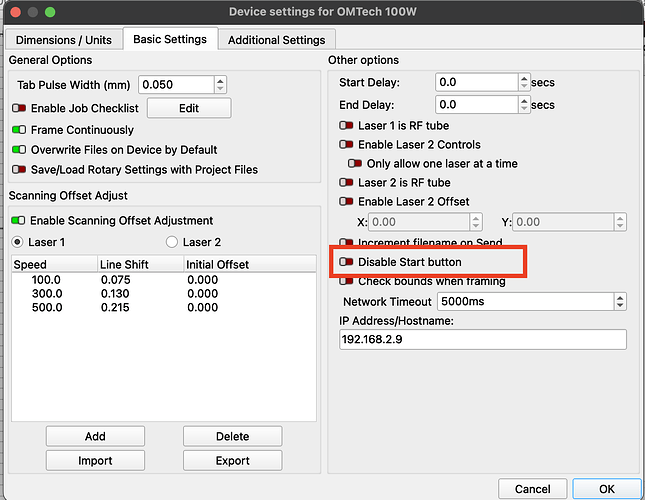Click the Delete button
Viewport: 645px width, 500px height.
(232, 436)
